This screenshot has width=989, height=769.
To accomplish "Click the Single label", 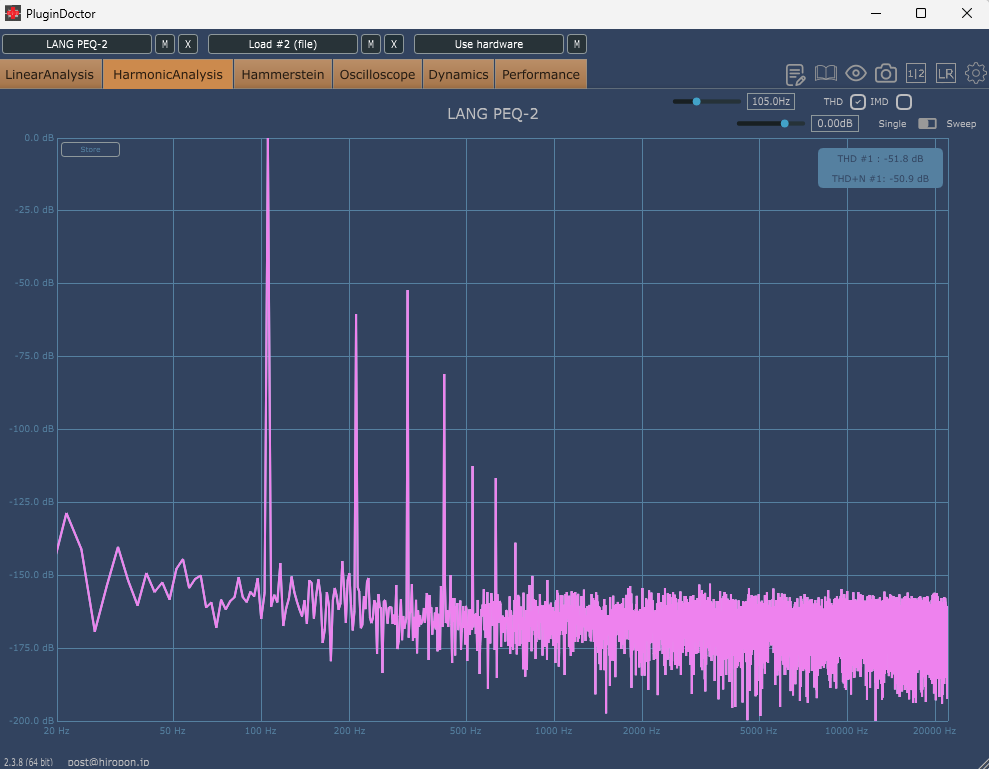I will [892, 124].
